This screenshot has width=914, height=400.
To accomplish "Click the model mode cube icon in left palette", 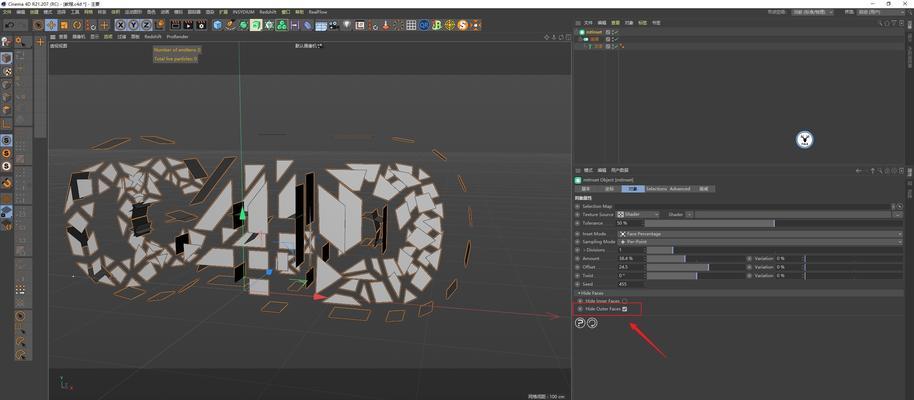I will 6,58.
